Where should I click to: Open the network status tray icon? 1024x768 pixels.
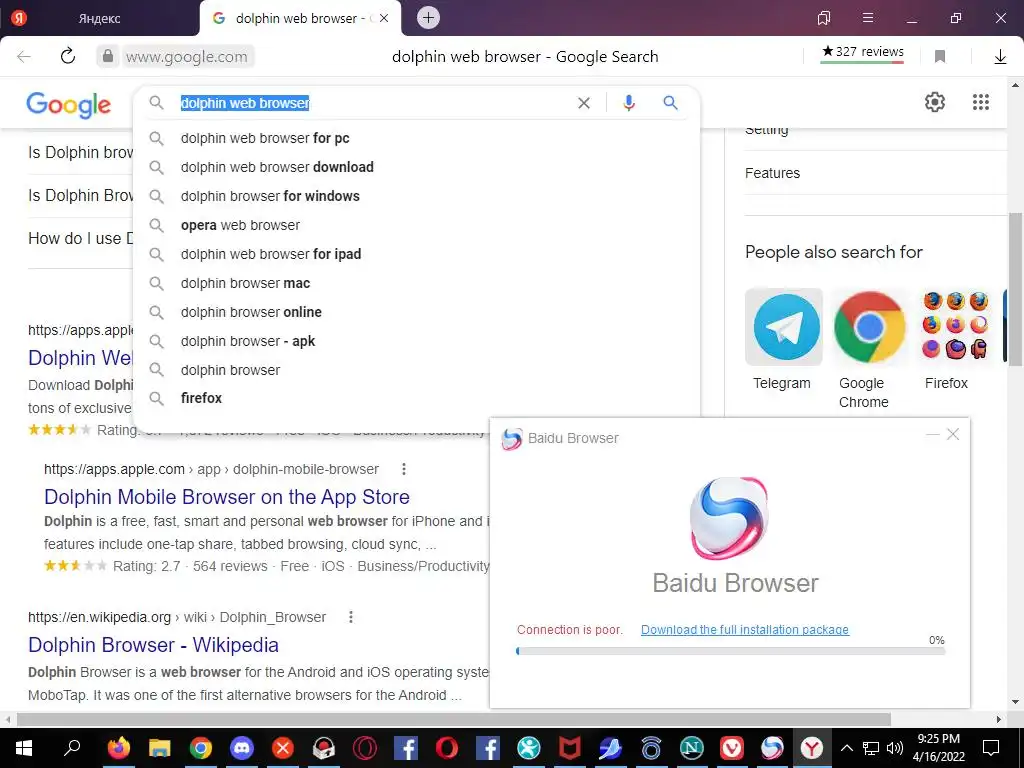[x=871, y=748]
